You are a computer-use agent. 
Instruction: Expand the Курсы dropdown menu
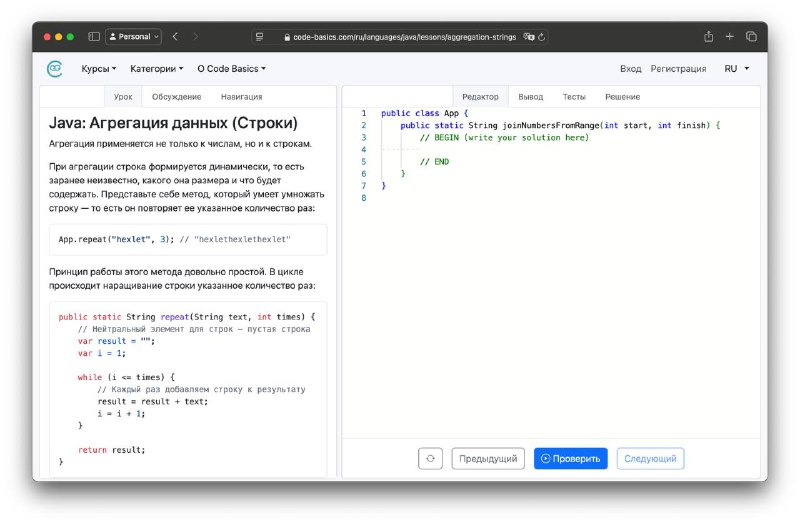[99, 68]
